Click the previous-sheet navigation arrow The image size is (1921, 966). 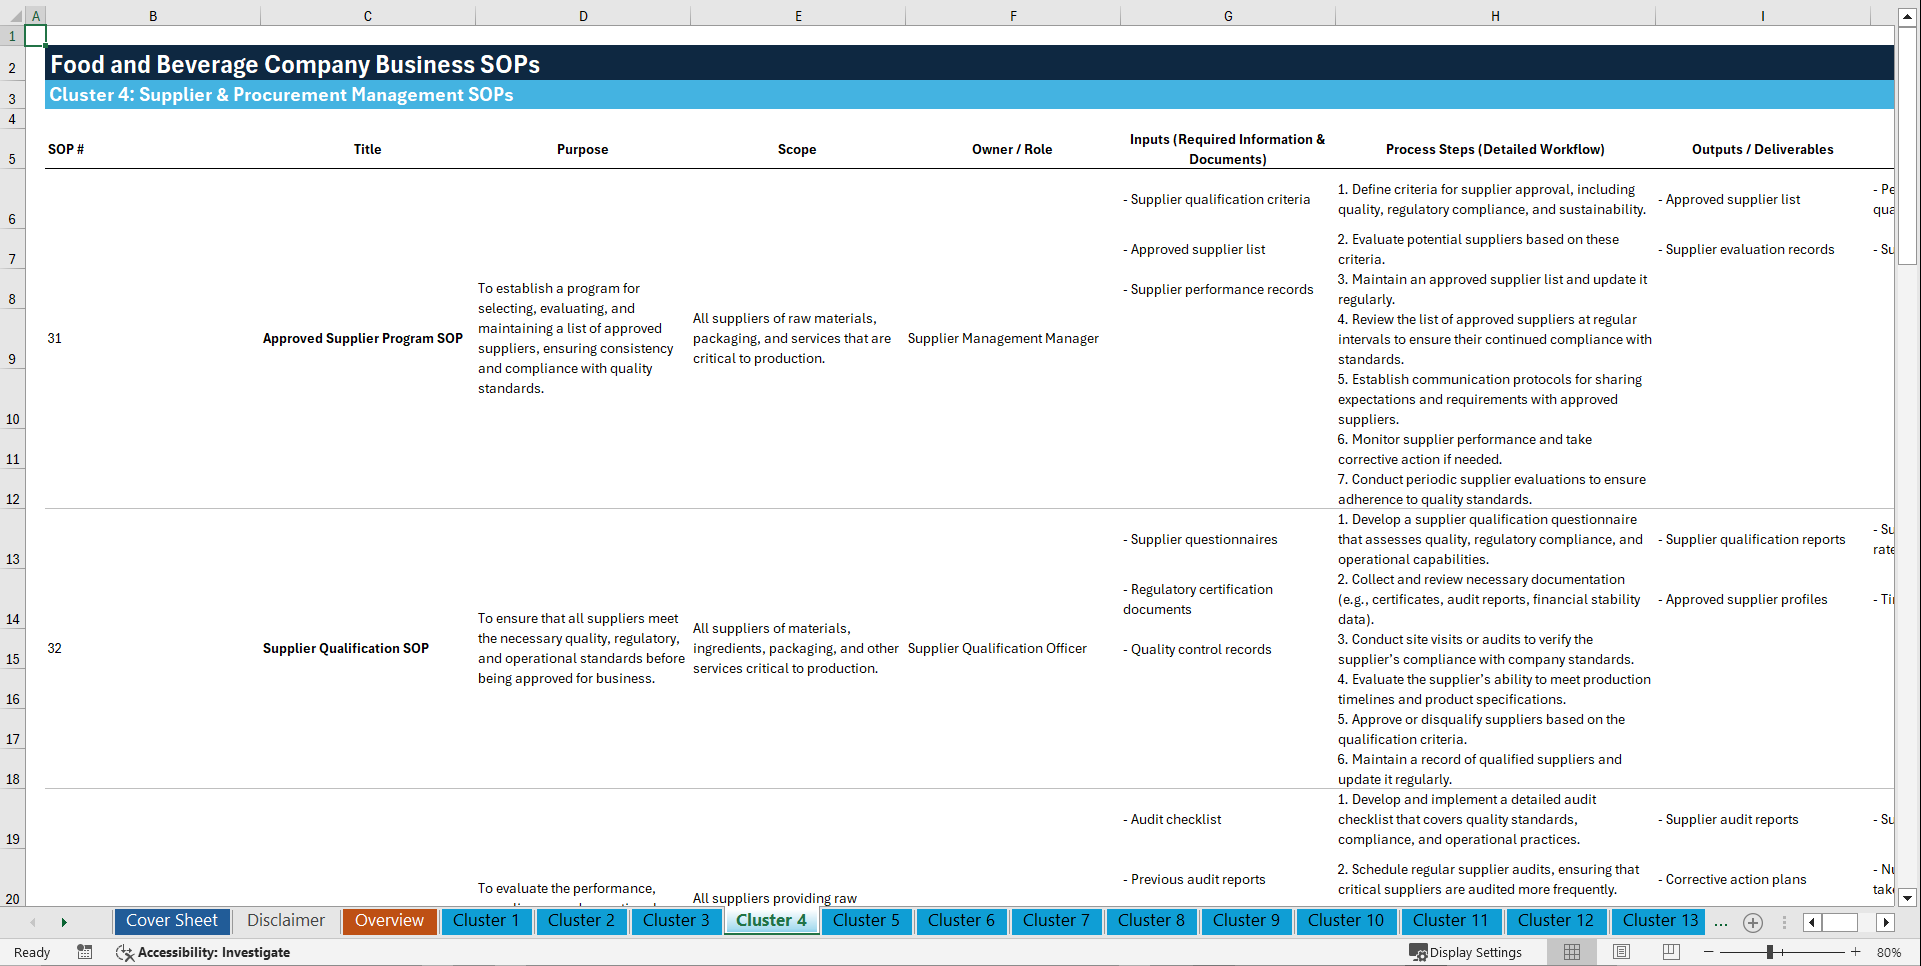click(x=33, y=922)
